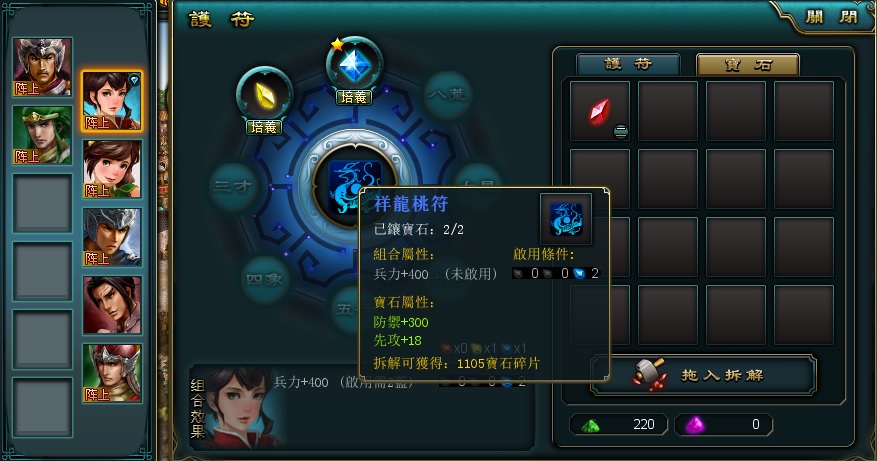Switch to the 寶石 tab
877x461 pixels.
click(x=748, y=64)
